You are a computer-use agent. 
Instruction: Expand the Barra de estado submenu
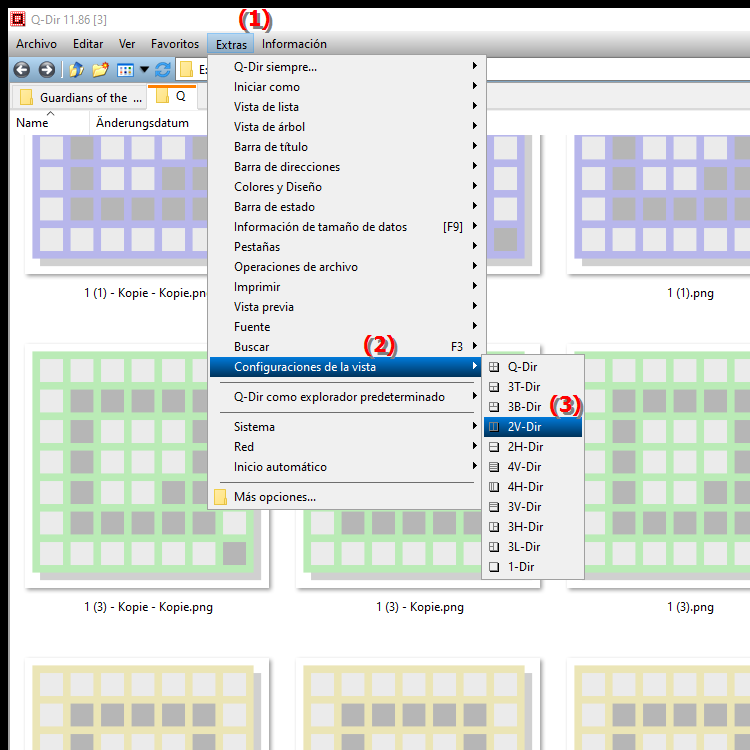(x=345, y=207)
